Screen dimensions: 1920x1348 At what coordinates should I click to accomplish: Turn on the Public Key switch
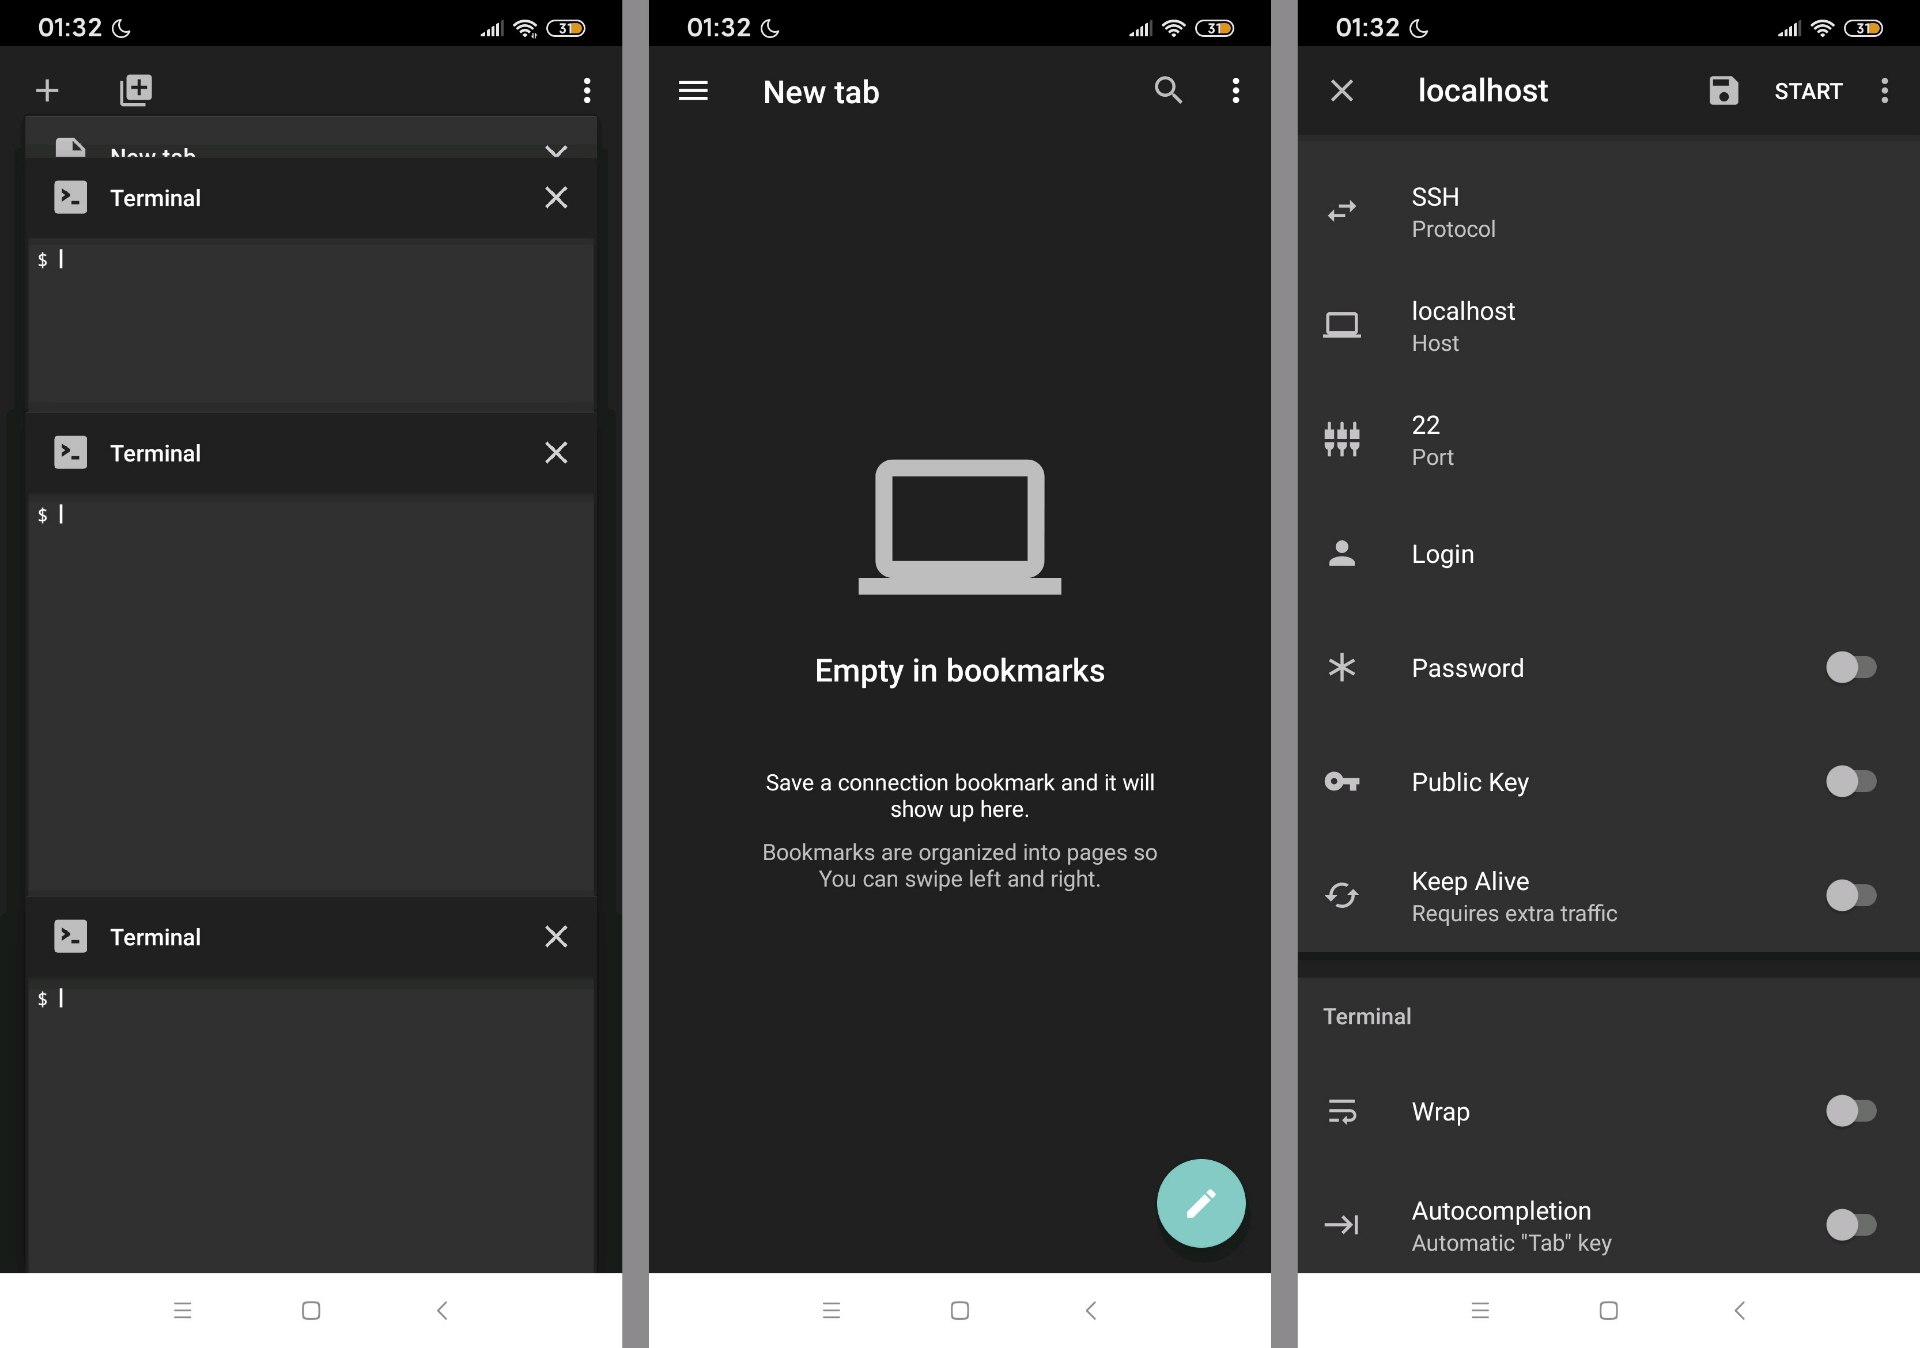[1850, 781]
